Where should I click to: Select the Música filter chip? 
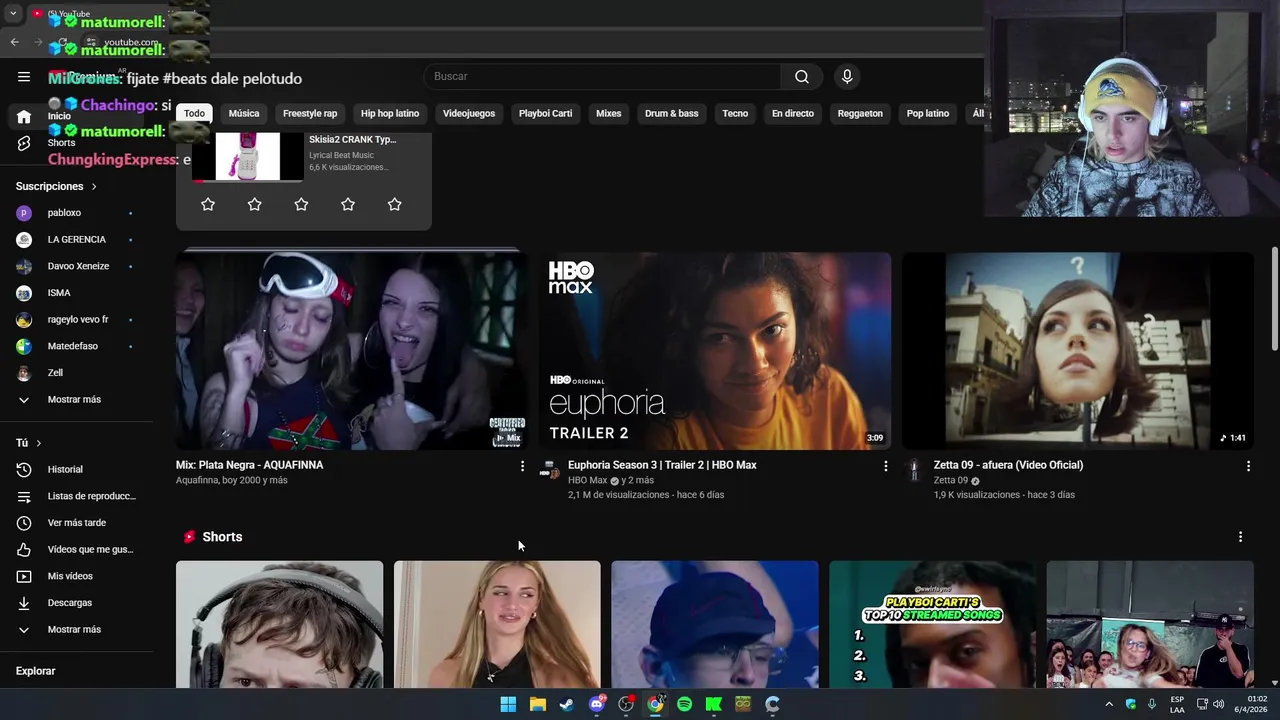[244, 113]
